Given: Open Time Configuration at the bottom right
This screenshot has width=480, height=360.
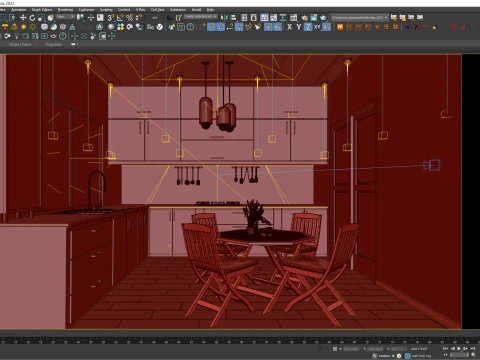Looking at the screenshot, I should point(473,355).
